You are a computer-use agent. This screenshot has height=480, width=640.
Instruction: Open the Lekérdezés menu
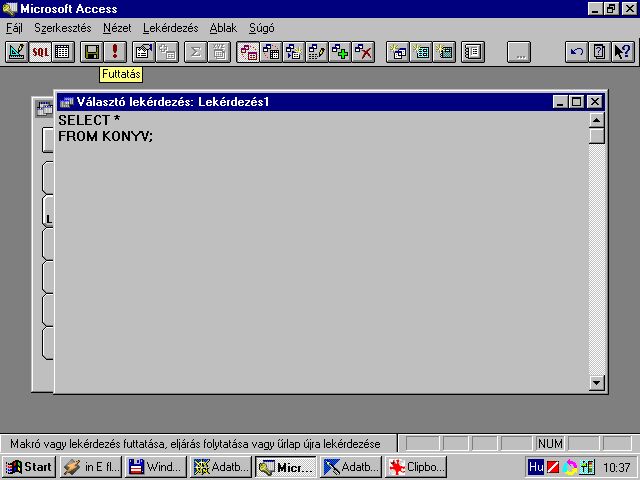tap(171, 28)
